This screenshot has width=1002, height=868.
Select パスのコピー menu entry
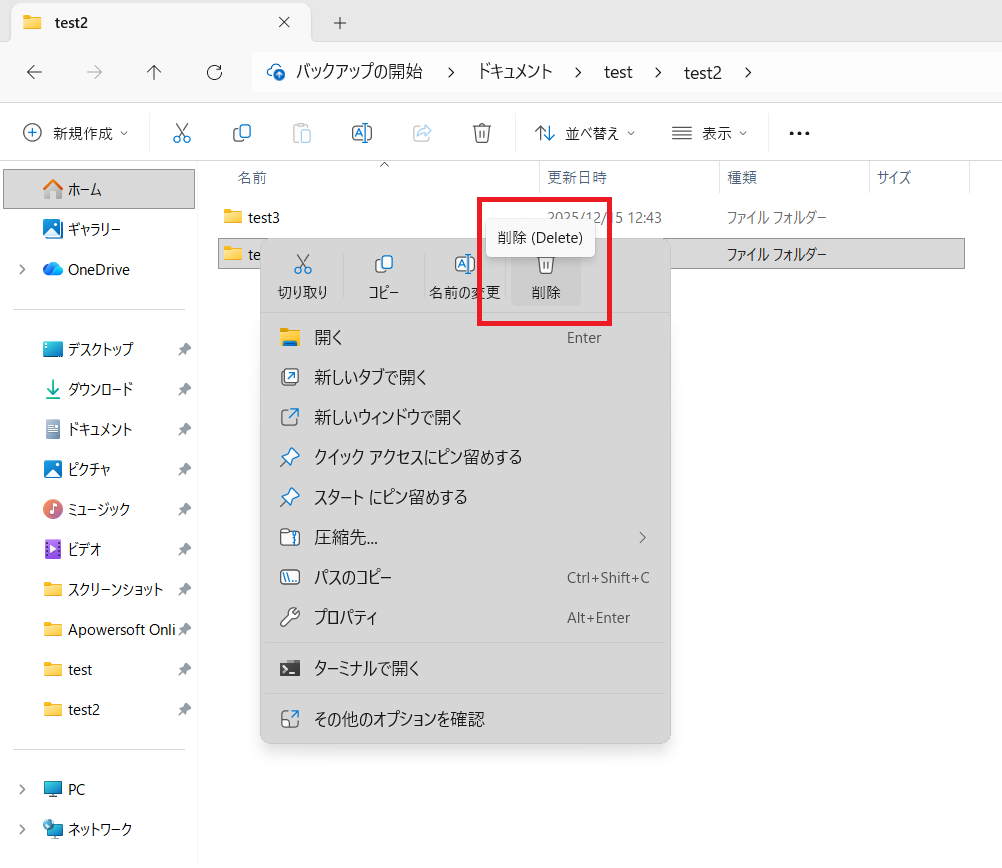pos(465,578)
